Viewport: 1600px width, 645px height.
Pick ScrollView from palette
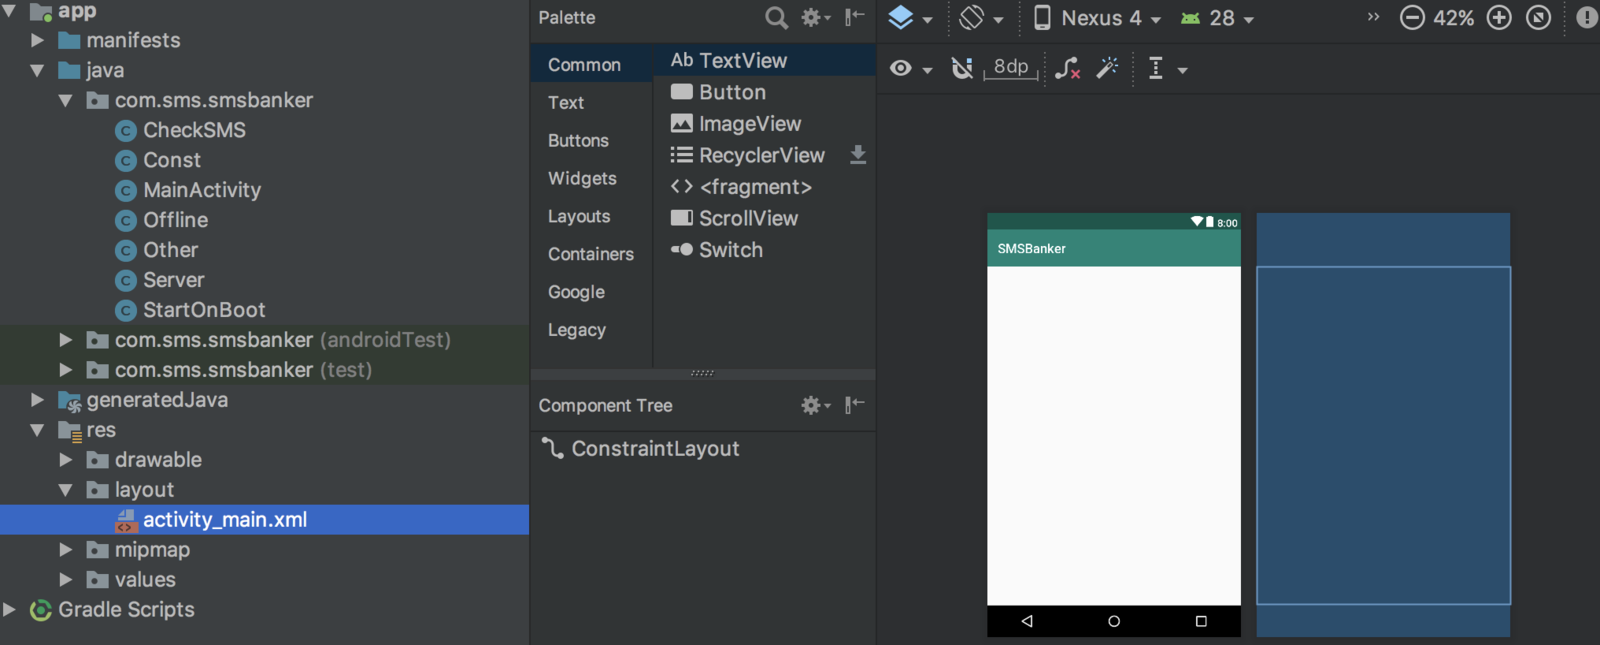point(764,218)
